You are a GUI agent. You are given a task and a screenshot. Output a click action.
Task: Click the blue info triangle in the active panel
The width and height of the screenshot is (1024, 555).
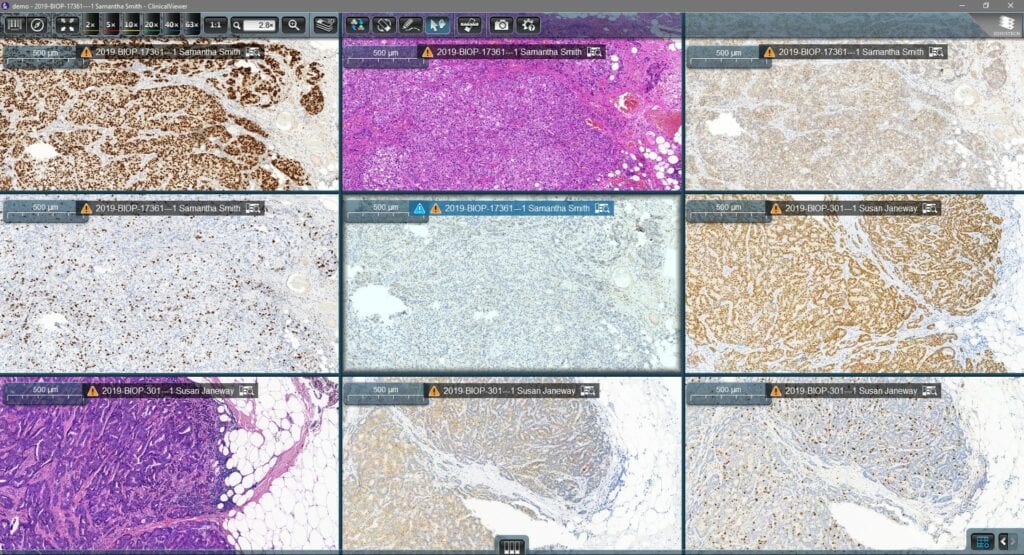coord(419,208)
